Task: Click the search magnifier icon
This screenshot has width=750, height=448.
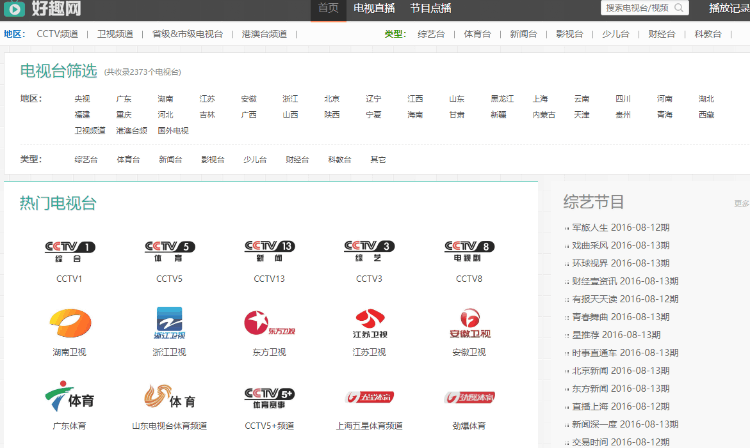Action: click(x=678, y=8)
